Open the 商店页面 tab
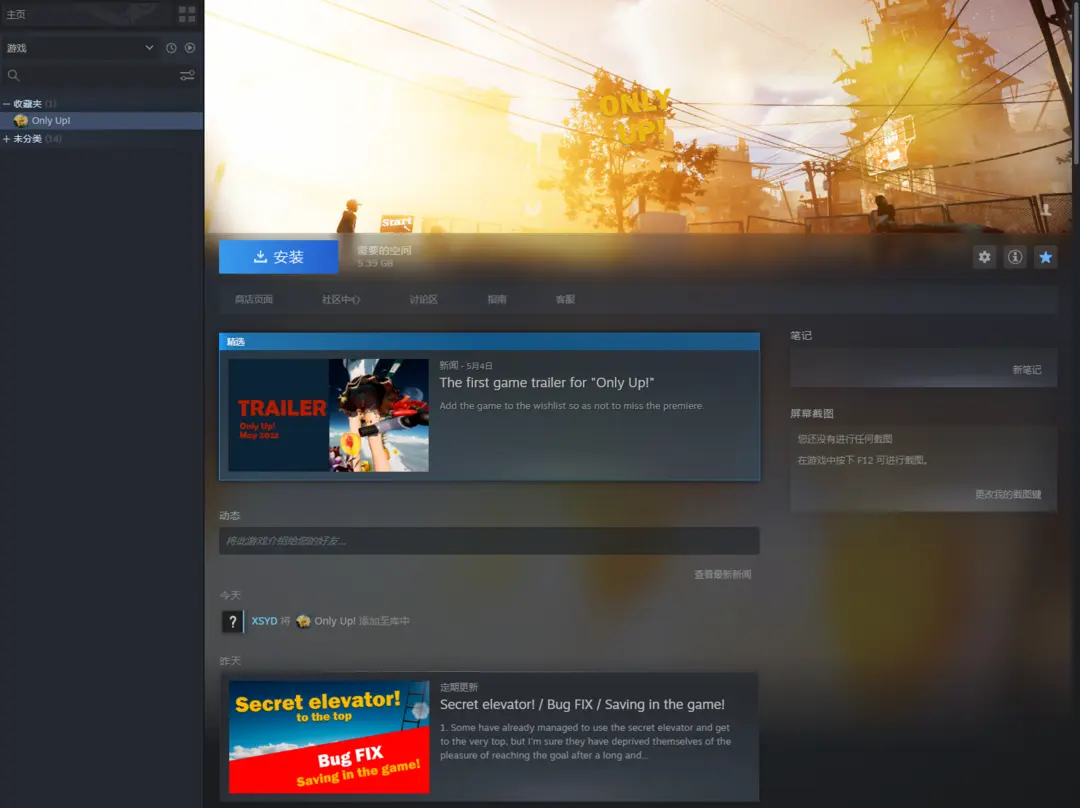The width and height of the screenshot is (1080, 808). coord(253,299)
